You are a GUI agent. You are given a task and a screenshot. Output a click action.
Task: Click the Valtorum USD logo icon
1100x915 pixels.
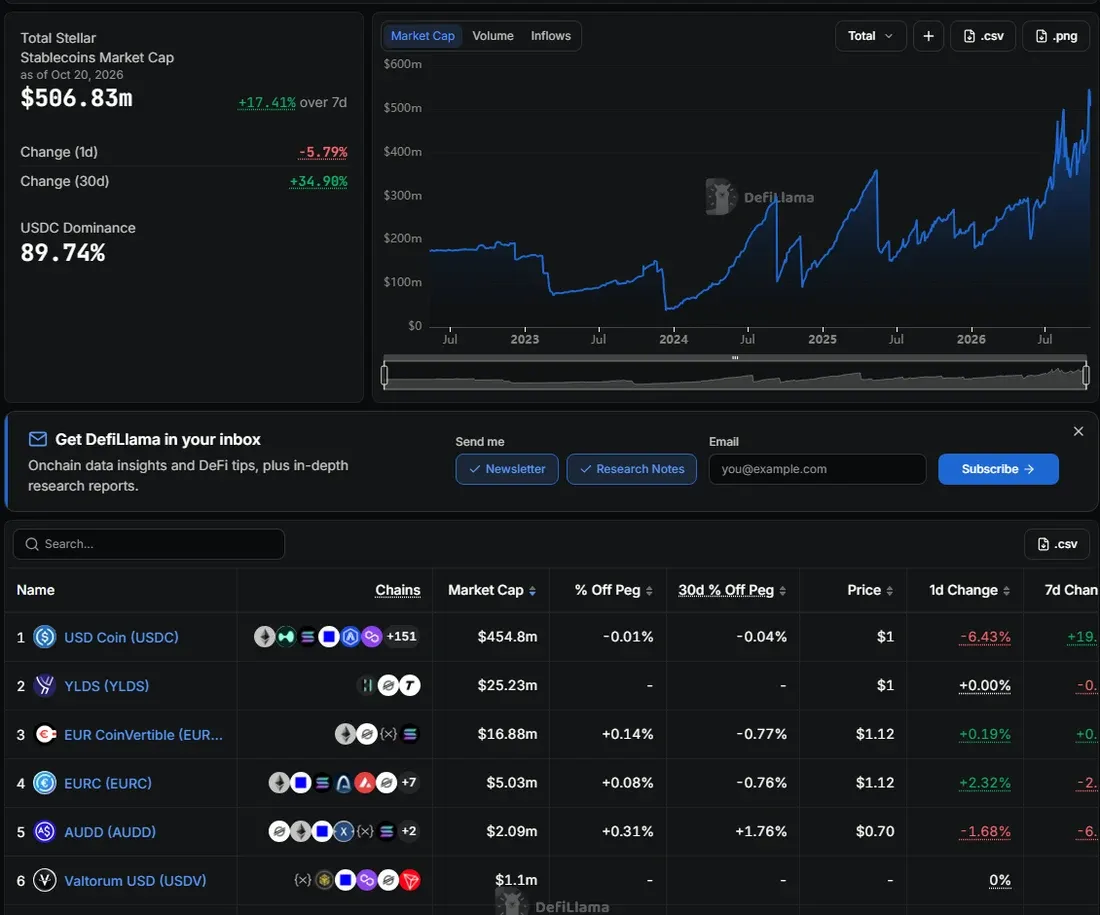click(x=45, y=880)
